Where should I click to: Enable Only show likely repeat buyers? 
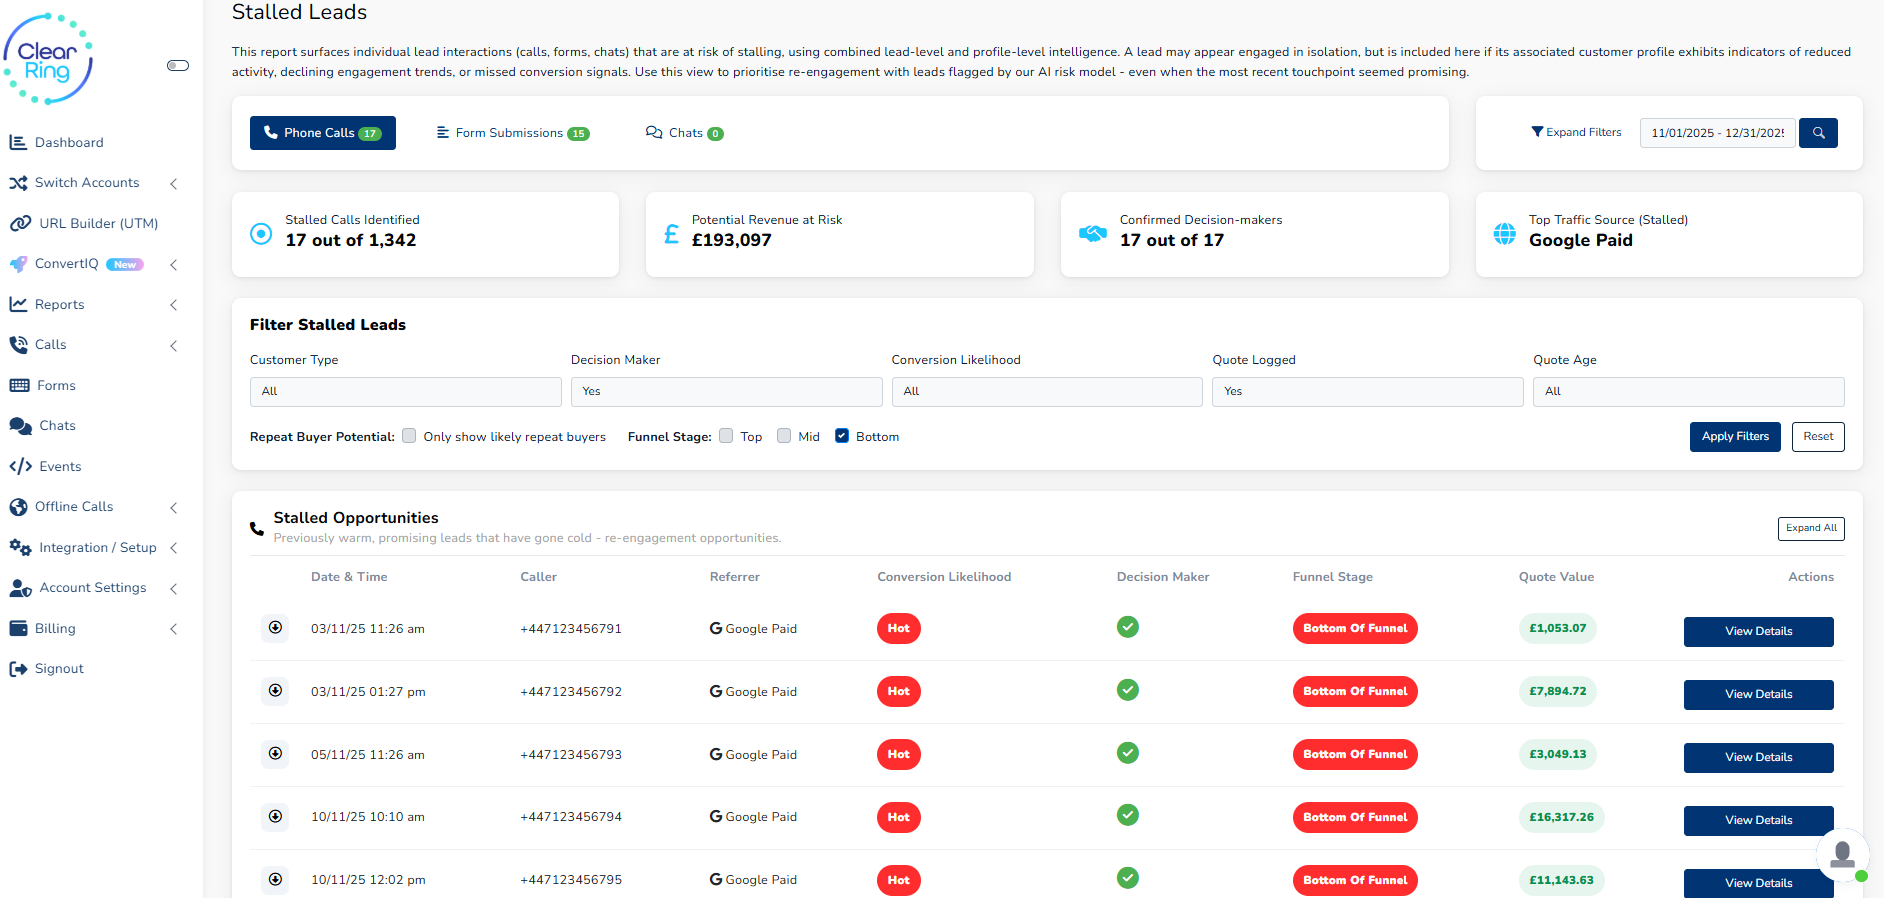(409, 436)
